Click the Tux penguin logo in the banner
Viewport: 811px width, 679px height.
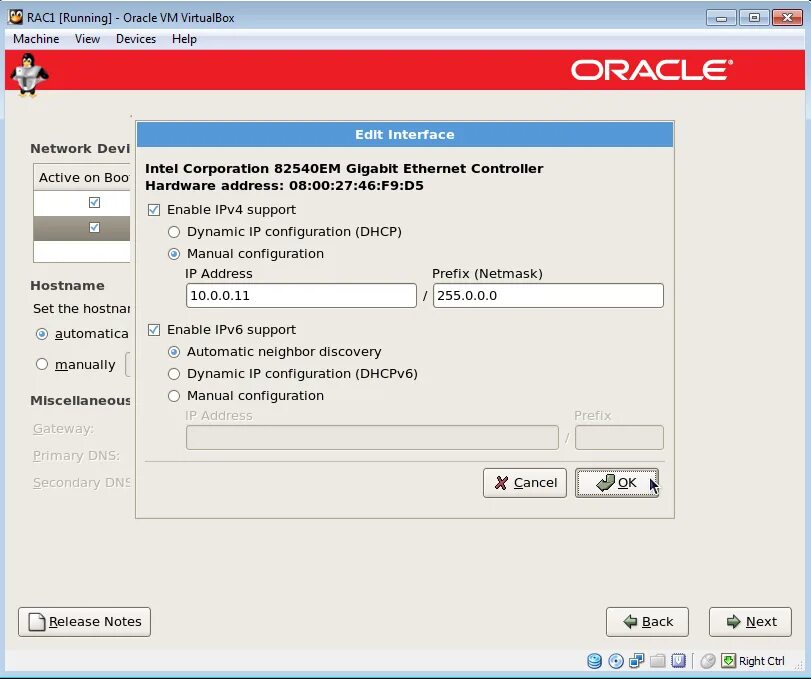pyautogui.click(x=29, y=75)
